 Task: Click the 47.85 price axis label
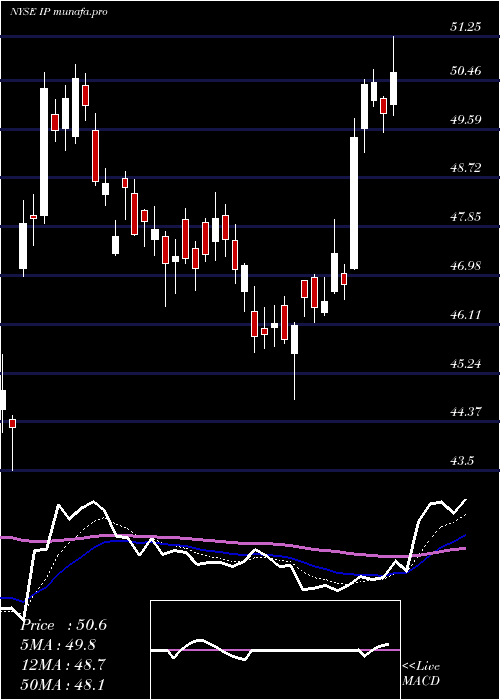[x=465, y=217]
